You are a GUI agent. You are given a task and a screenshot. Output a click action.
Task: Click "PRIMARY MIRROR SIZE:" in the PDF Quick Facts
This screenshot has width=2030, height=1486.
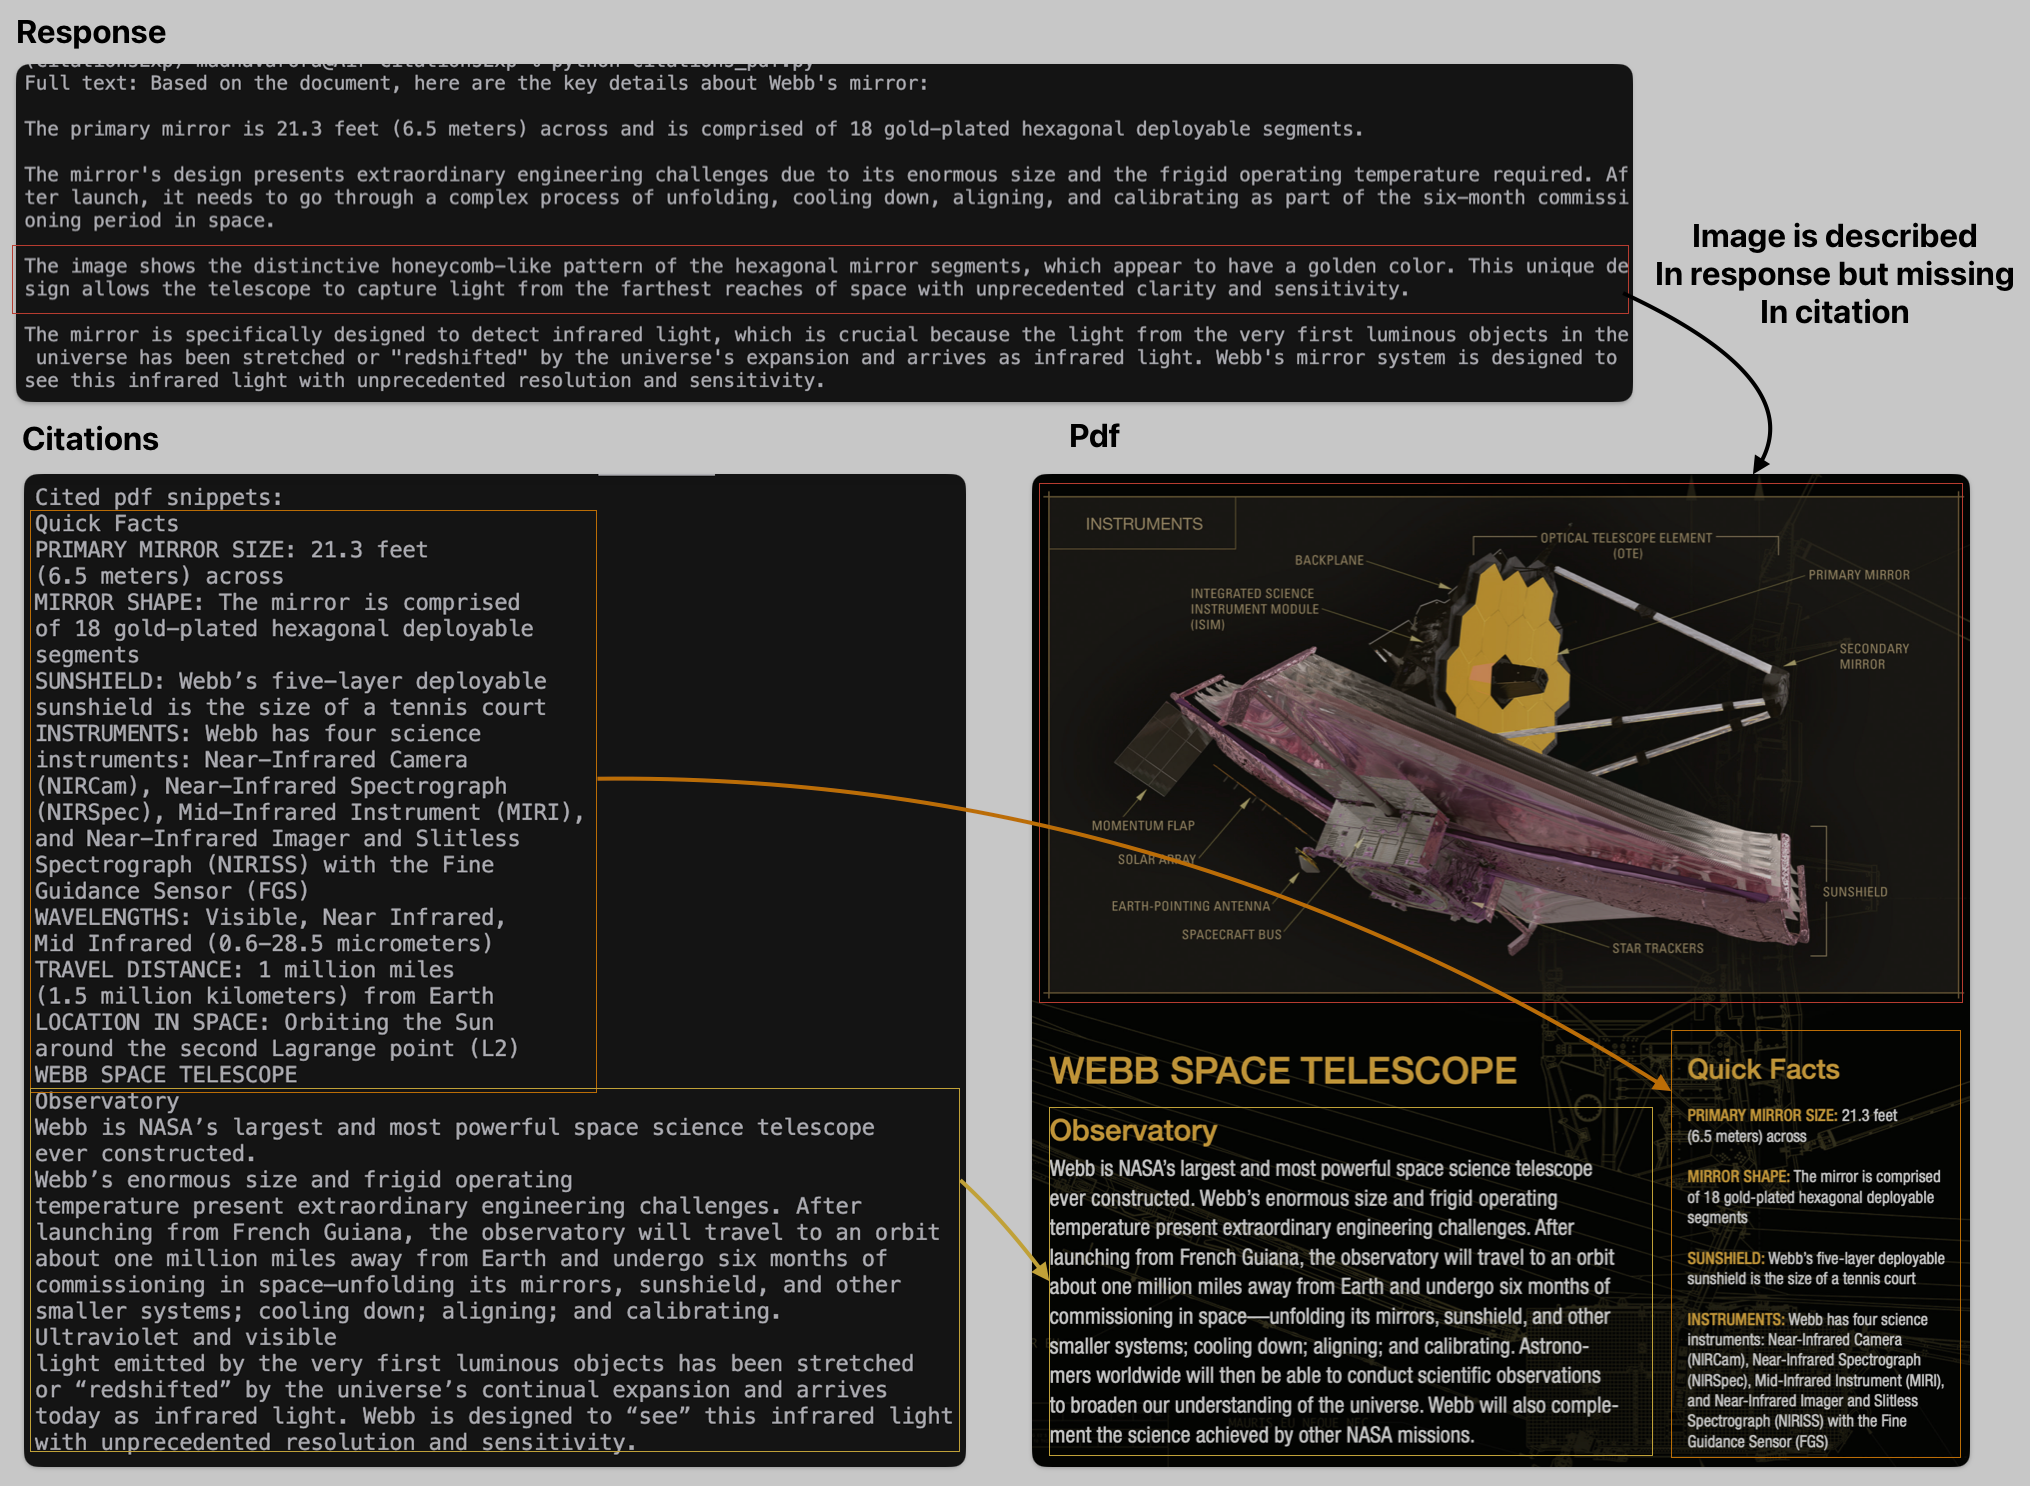(1762, 1115)
